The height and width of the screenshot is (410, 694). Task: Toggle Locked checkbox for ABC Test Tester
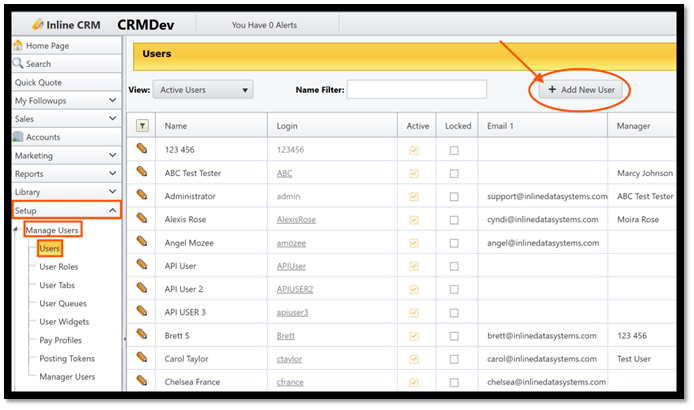click(x=454, y=174)
